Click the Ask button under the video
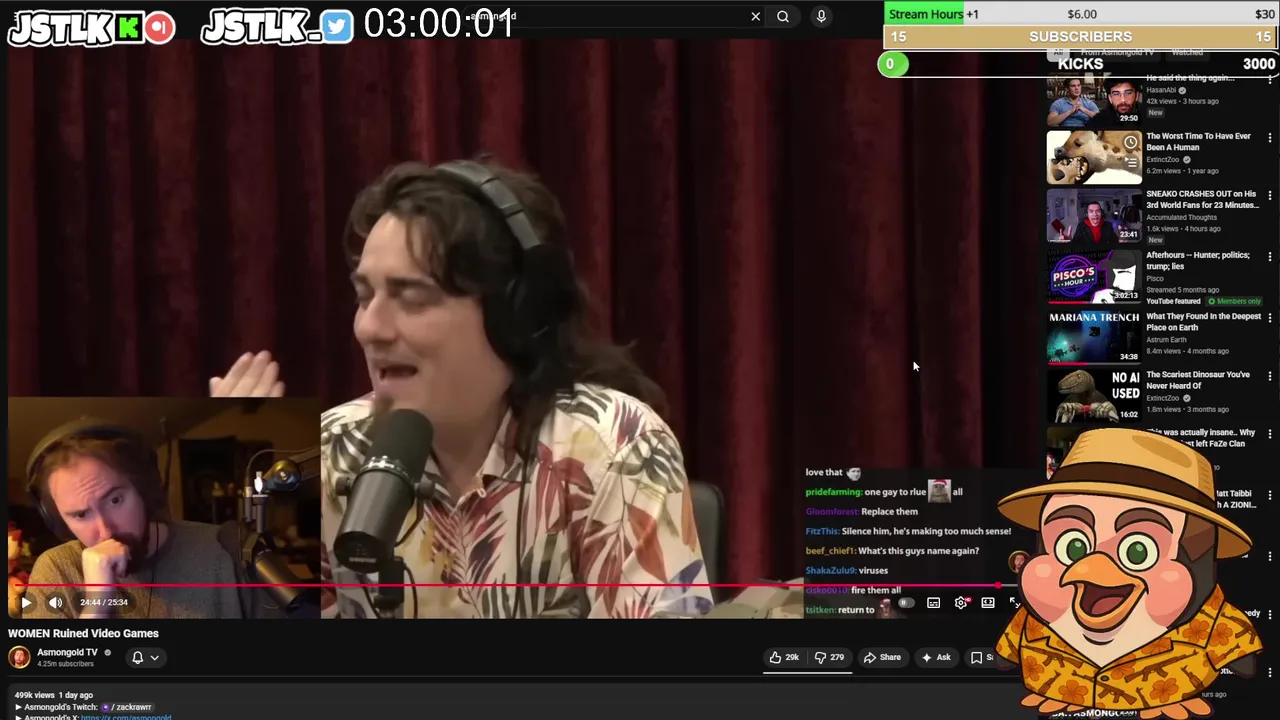The width and height of the screenshot is (1280, 720). (x=936, y=657)
